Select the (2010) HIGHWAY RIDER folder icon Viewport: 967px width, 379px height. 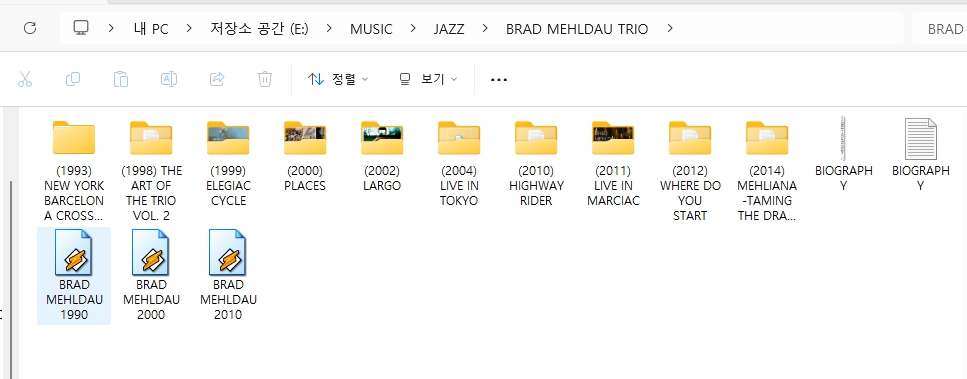pos(537,137)
